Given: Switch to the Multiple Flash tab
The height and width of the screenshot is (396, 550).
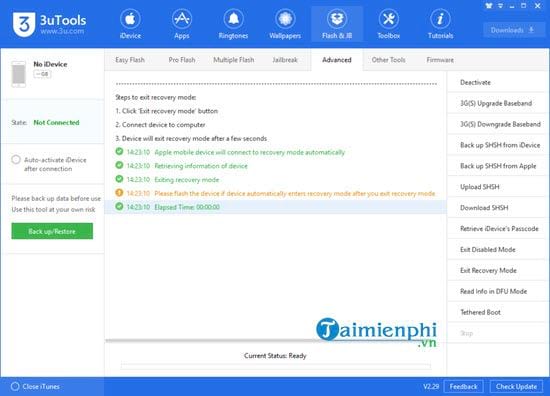Looking at the screenshot, I should point(234,60).
